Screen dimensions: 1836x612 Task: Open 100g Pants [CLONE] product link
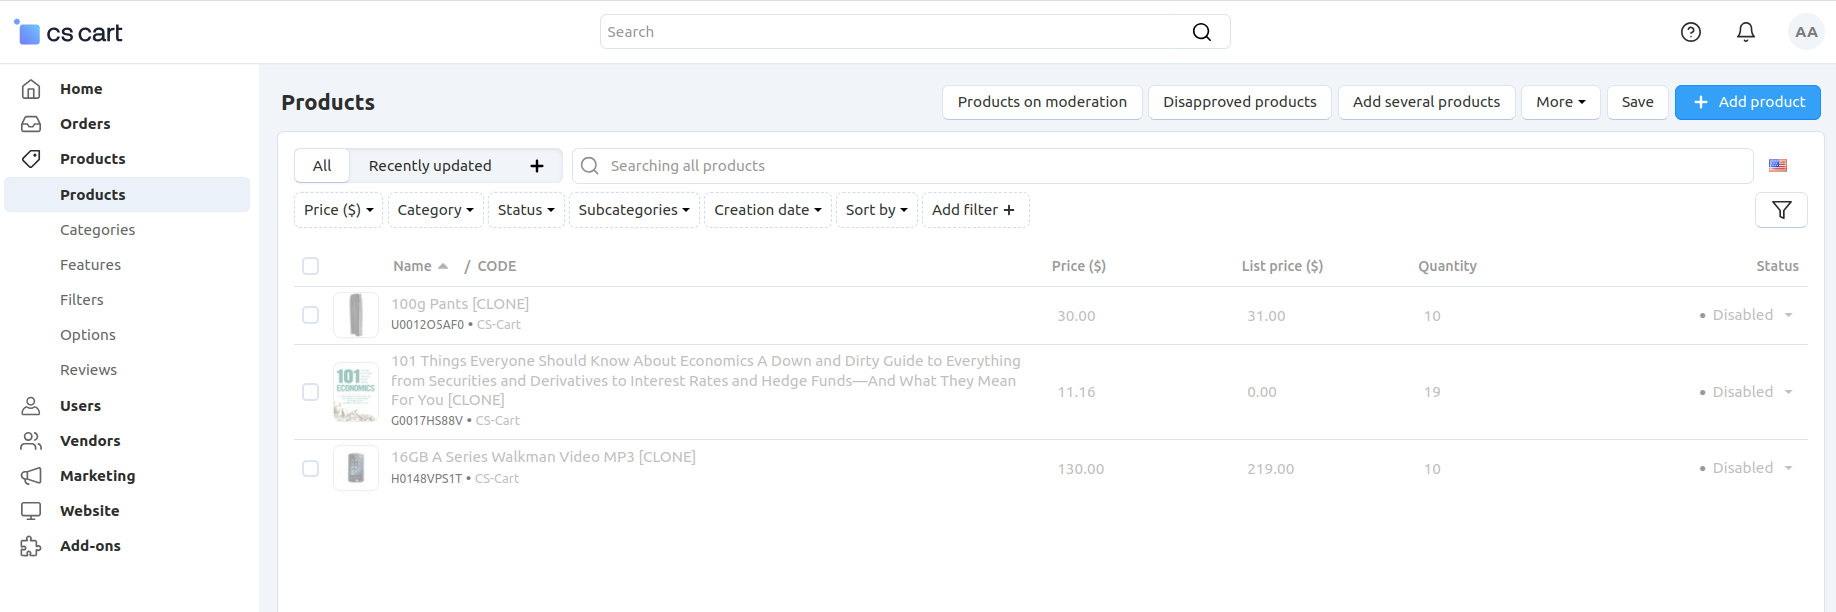[460, 304]
